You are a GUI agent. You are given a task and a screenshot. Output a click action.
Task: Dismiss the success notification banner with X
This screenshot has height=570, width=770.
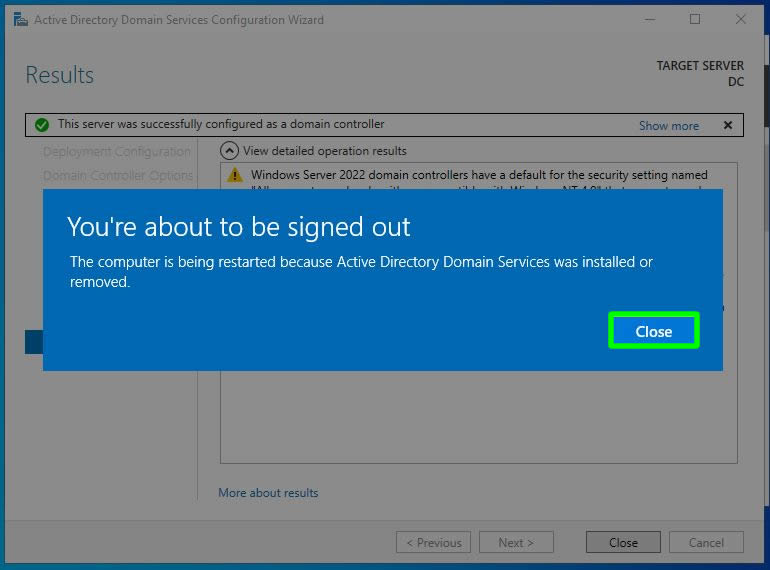(x=727, y=125)
